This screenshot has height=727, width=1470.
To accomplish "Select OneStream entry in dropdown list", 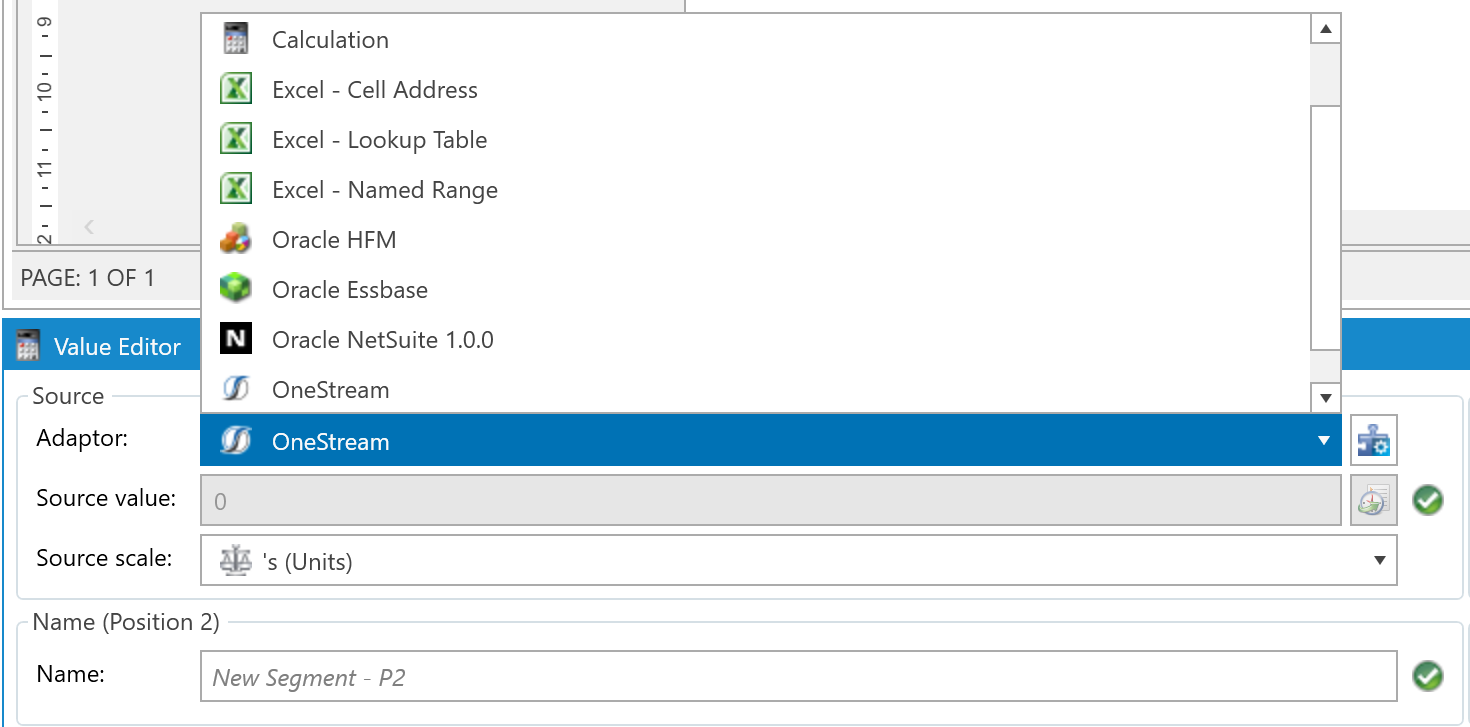I will 756,390.
